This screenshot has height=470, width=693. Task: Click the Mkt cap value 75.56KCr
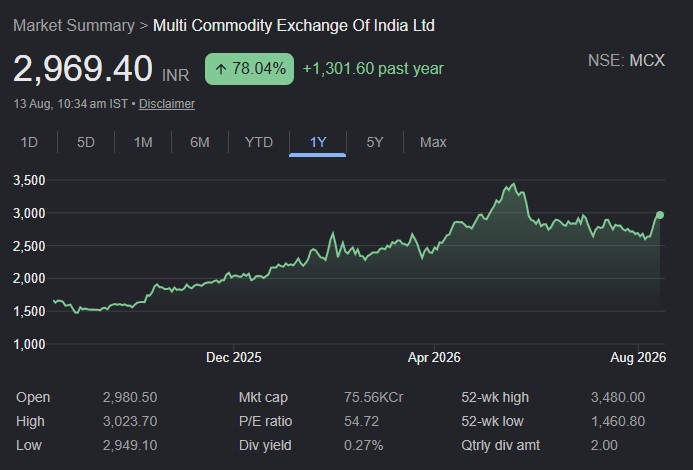[x=373, y=397]
